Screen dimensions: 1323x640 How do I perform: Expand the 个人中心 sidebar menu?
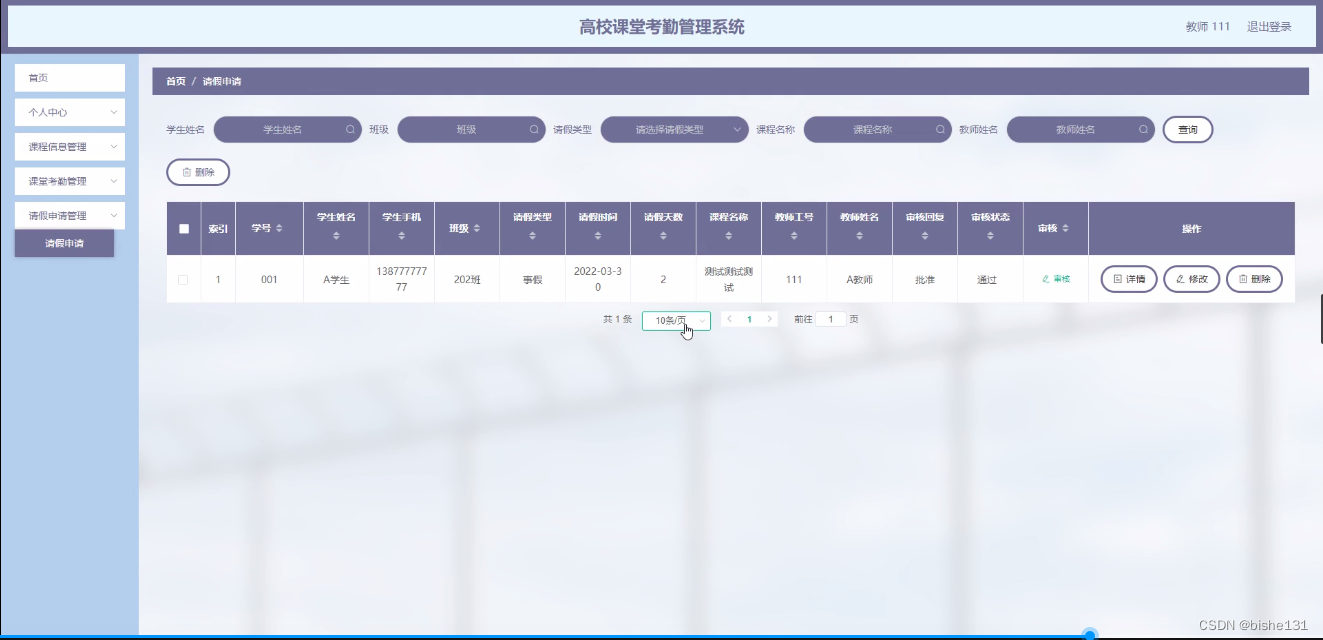pyautogui.click(x=68, y=112)
